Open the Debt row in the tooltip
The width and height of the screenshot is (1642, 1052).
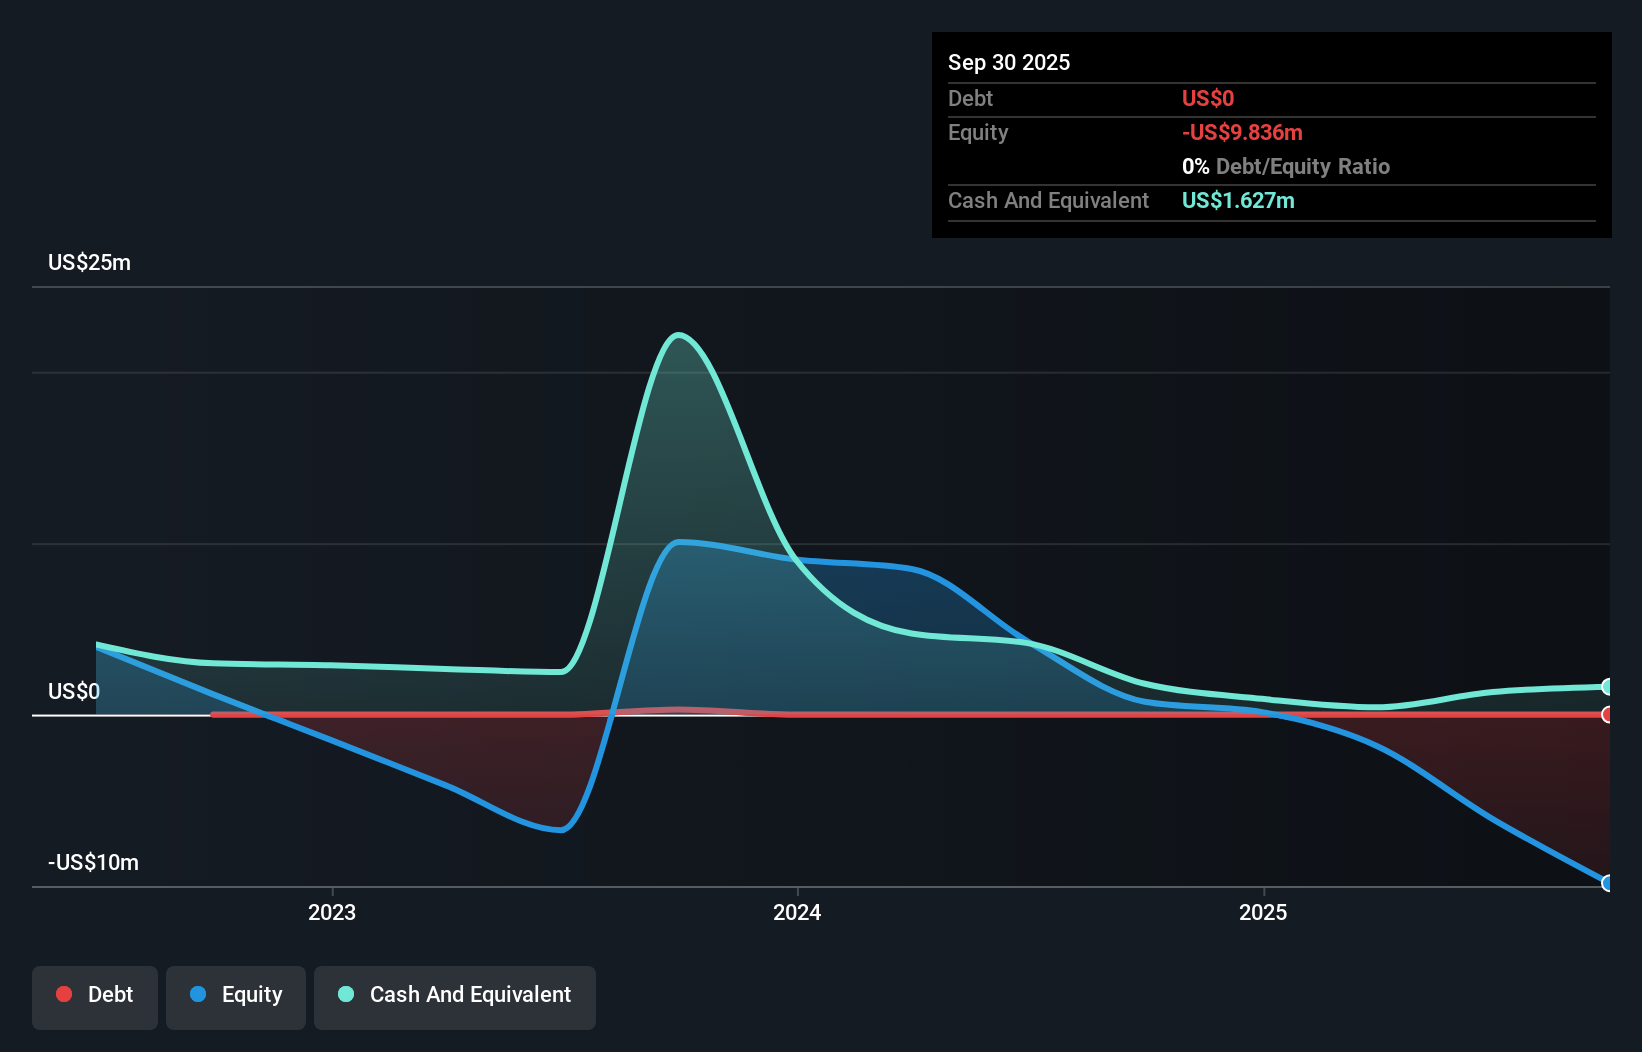[970, 98]
